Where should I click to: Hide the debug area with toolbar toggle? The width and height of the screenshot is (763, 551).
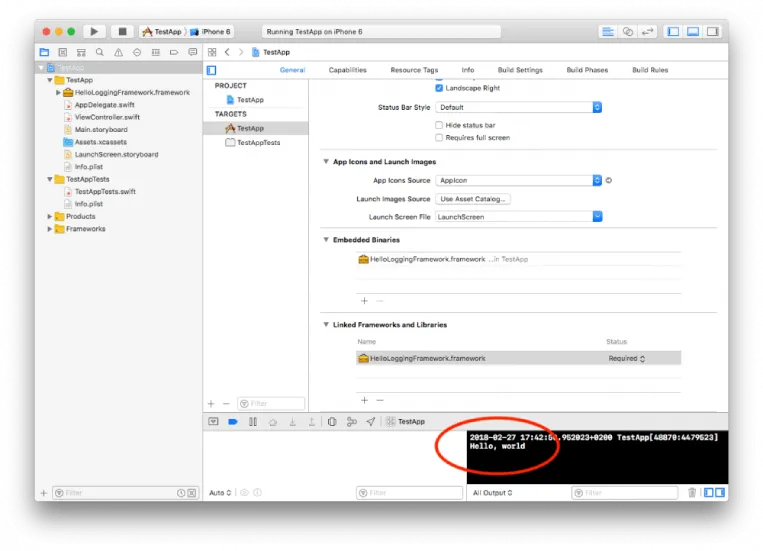click(213, 422)
